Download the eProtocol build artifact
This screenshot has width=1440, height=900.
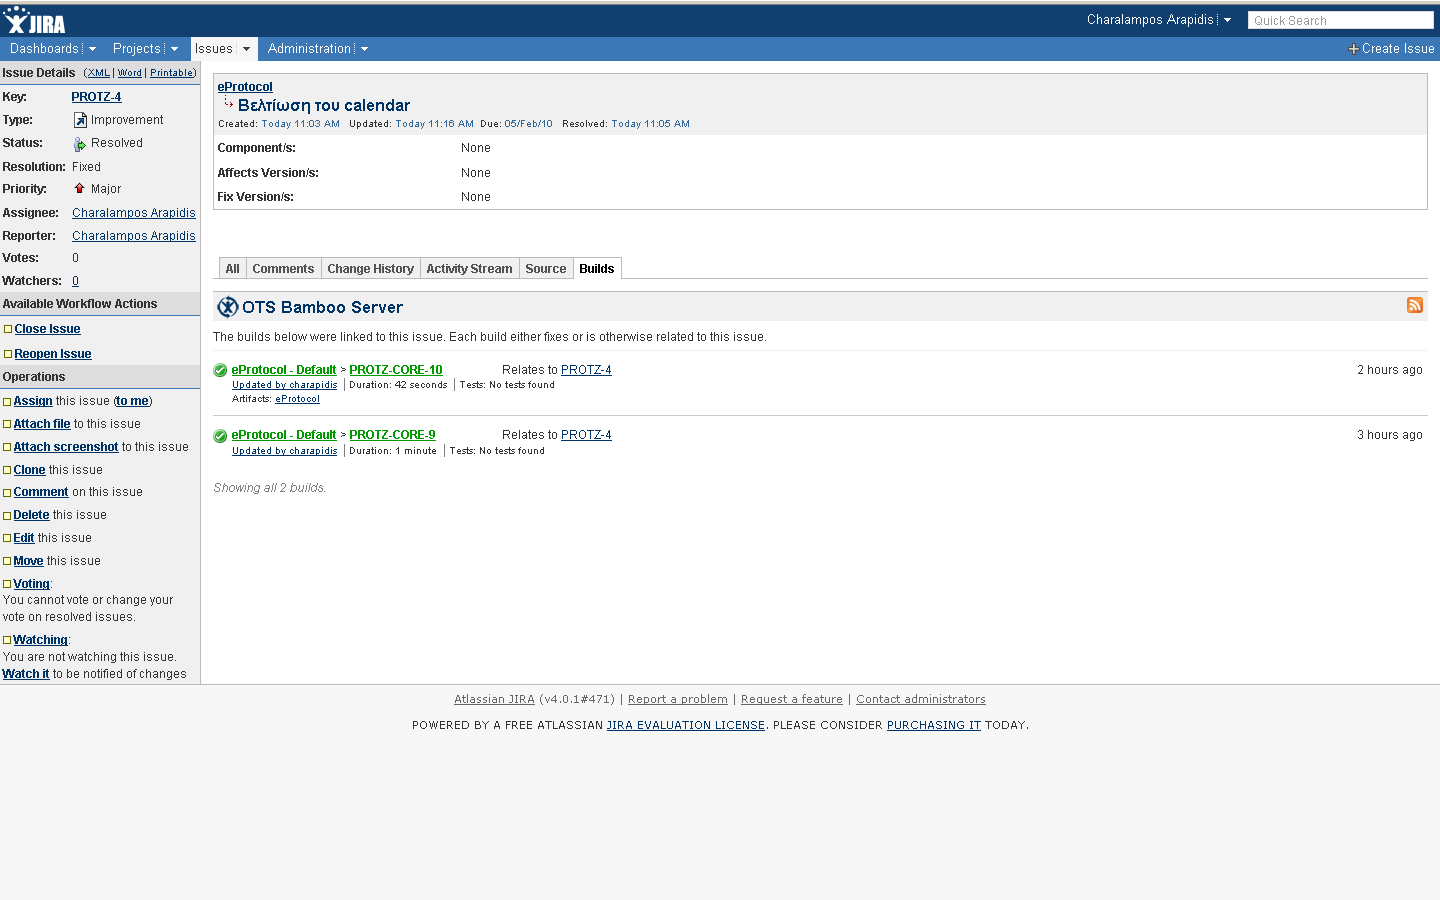pyautogui.click(x=297, y=398)
